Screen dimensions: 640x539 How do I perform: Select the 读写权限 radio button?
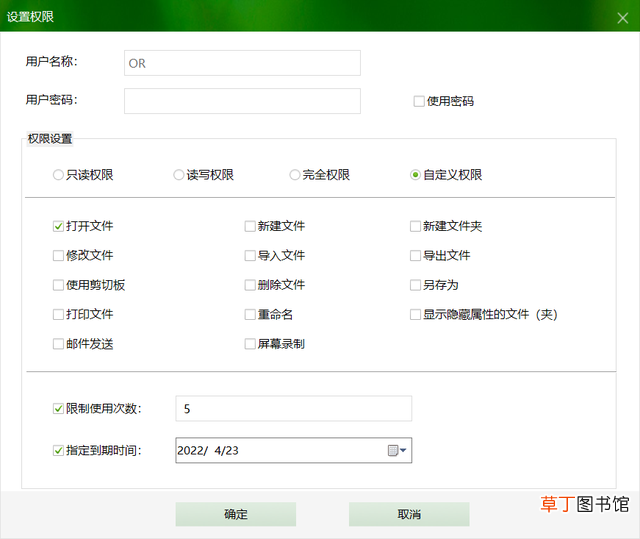[178, 175]
